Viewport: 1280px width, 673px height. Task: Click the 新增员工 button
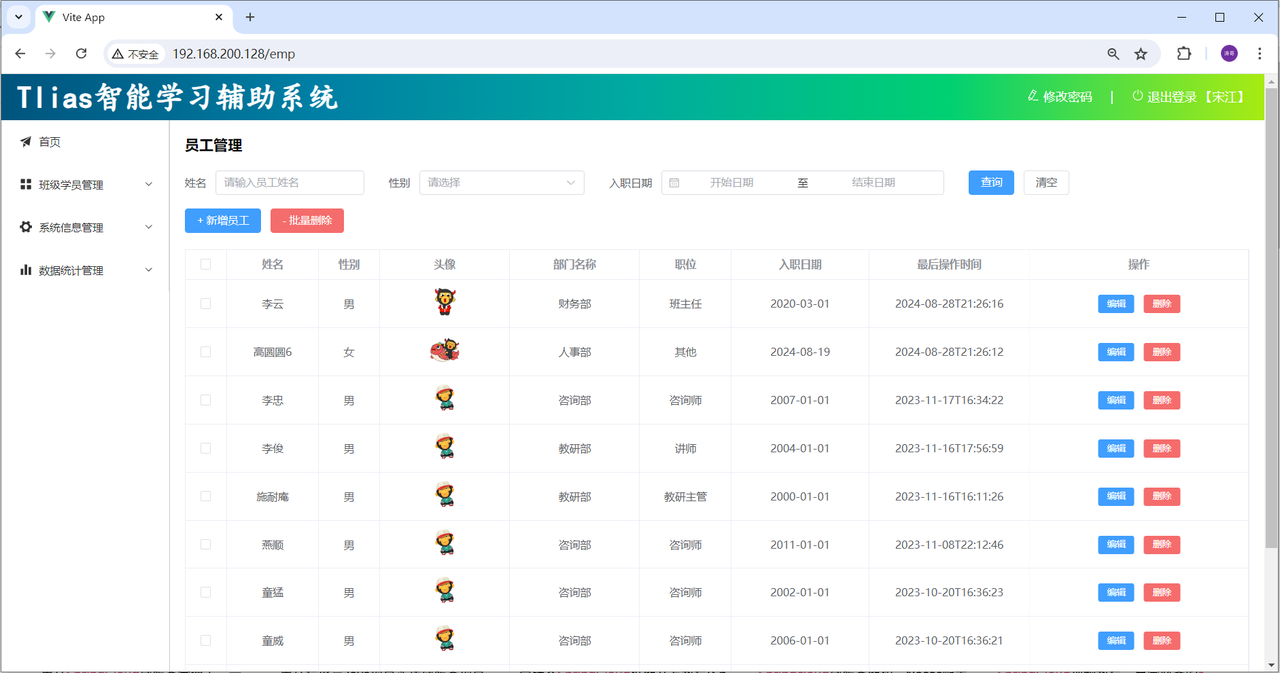223,220
